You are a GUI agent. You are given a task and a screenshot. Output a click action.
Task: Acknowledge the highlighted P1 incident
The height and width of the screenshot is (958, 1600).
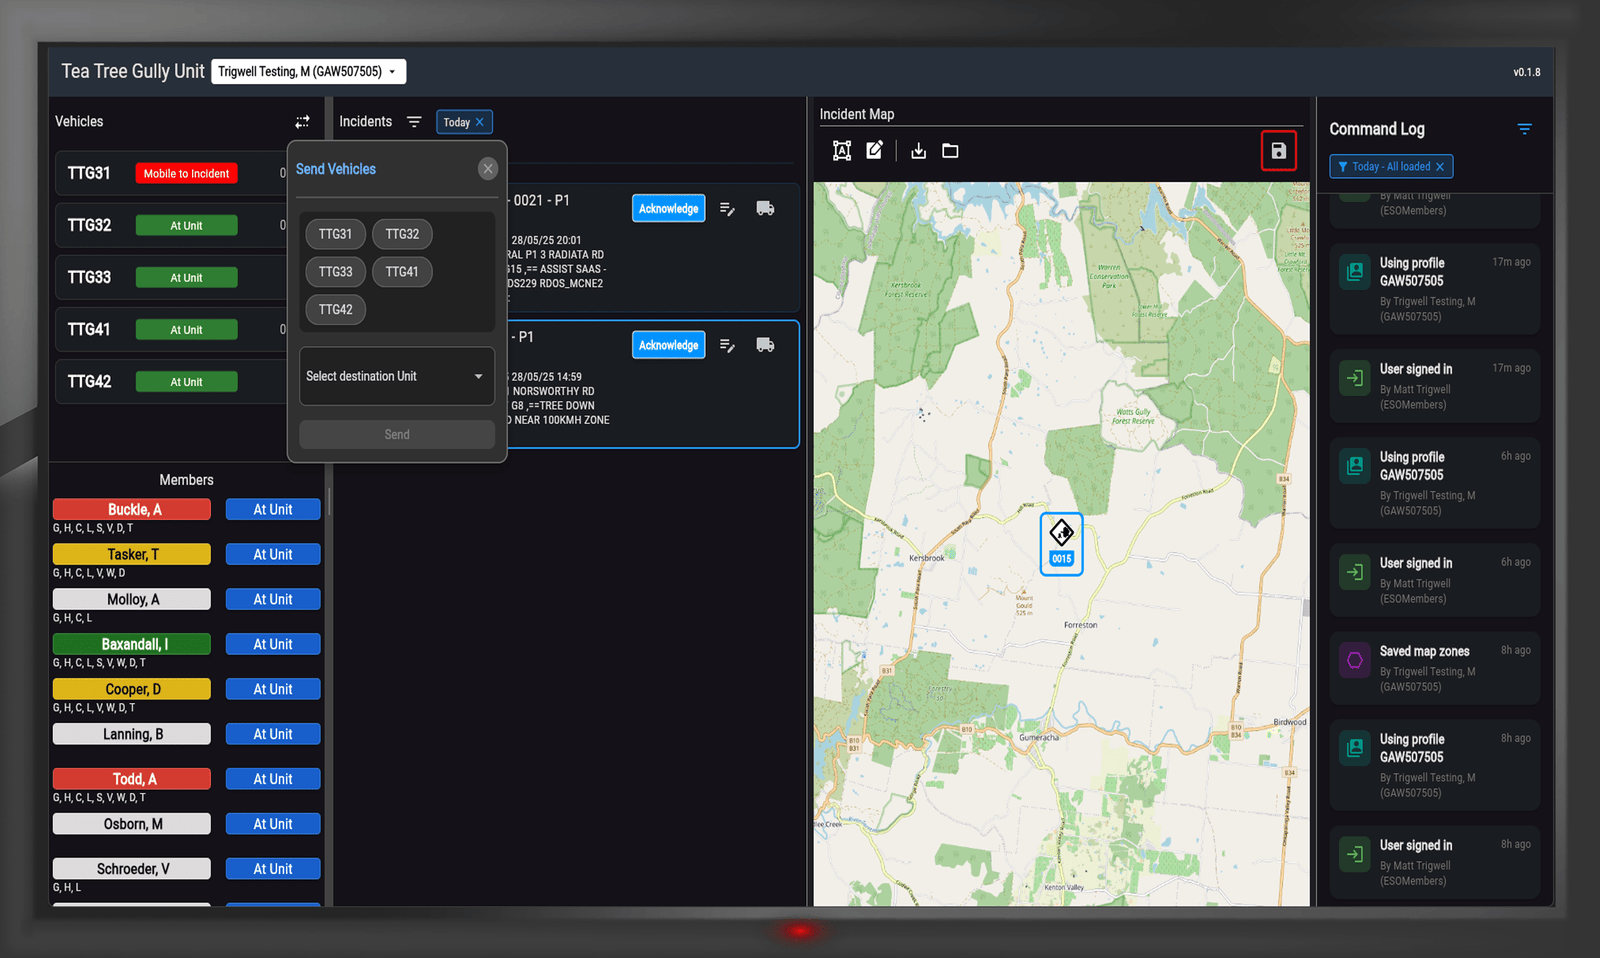(x=668, y=344)
